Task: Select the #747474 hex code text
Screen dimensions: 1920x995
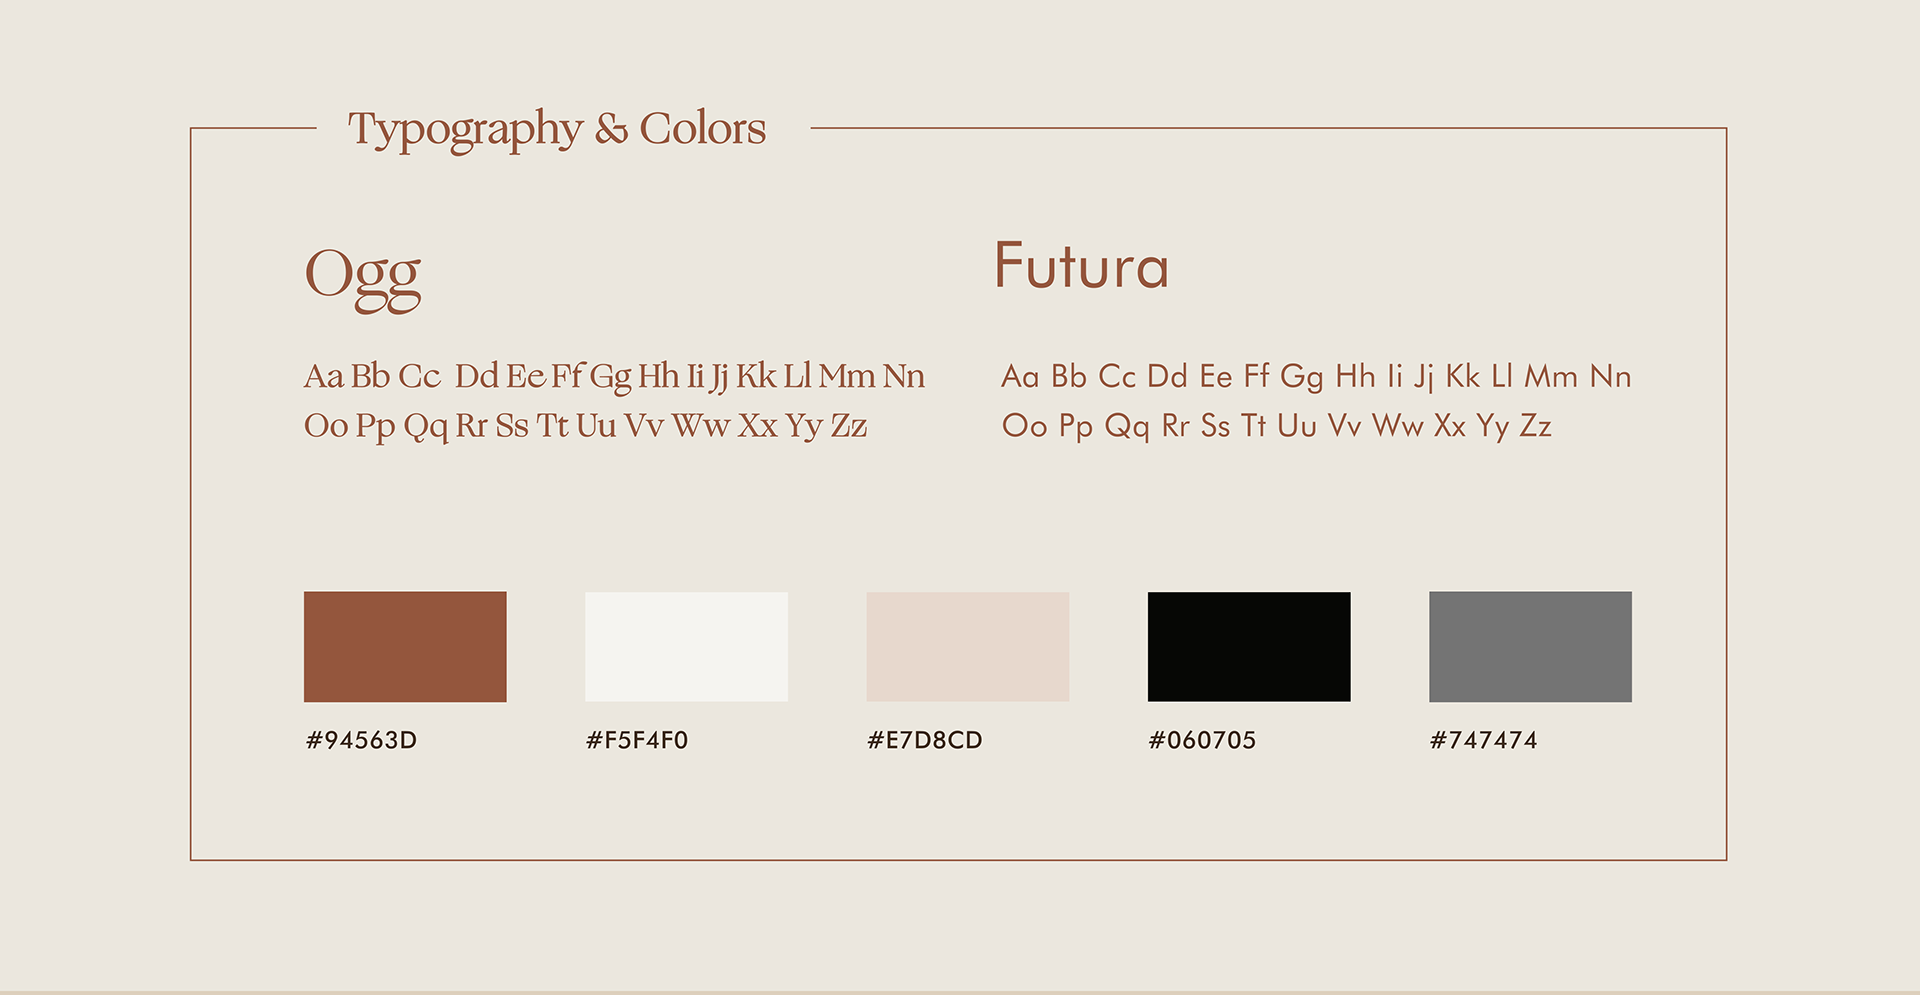Action: point(1484,740)
